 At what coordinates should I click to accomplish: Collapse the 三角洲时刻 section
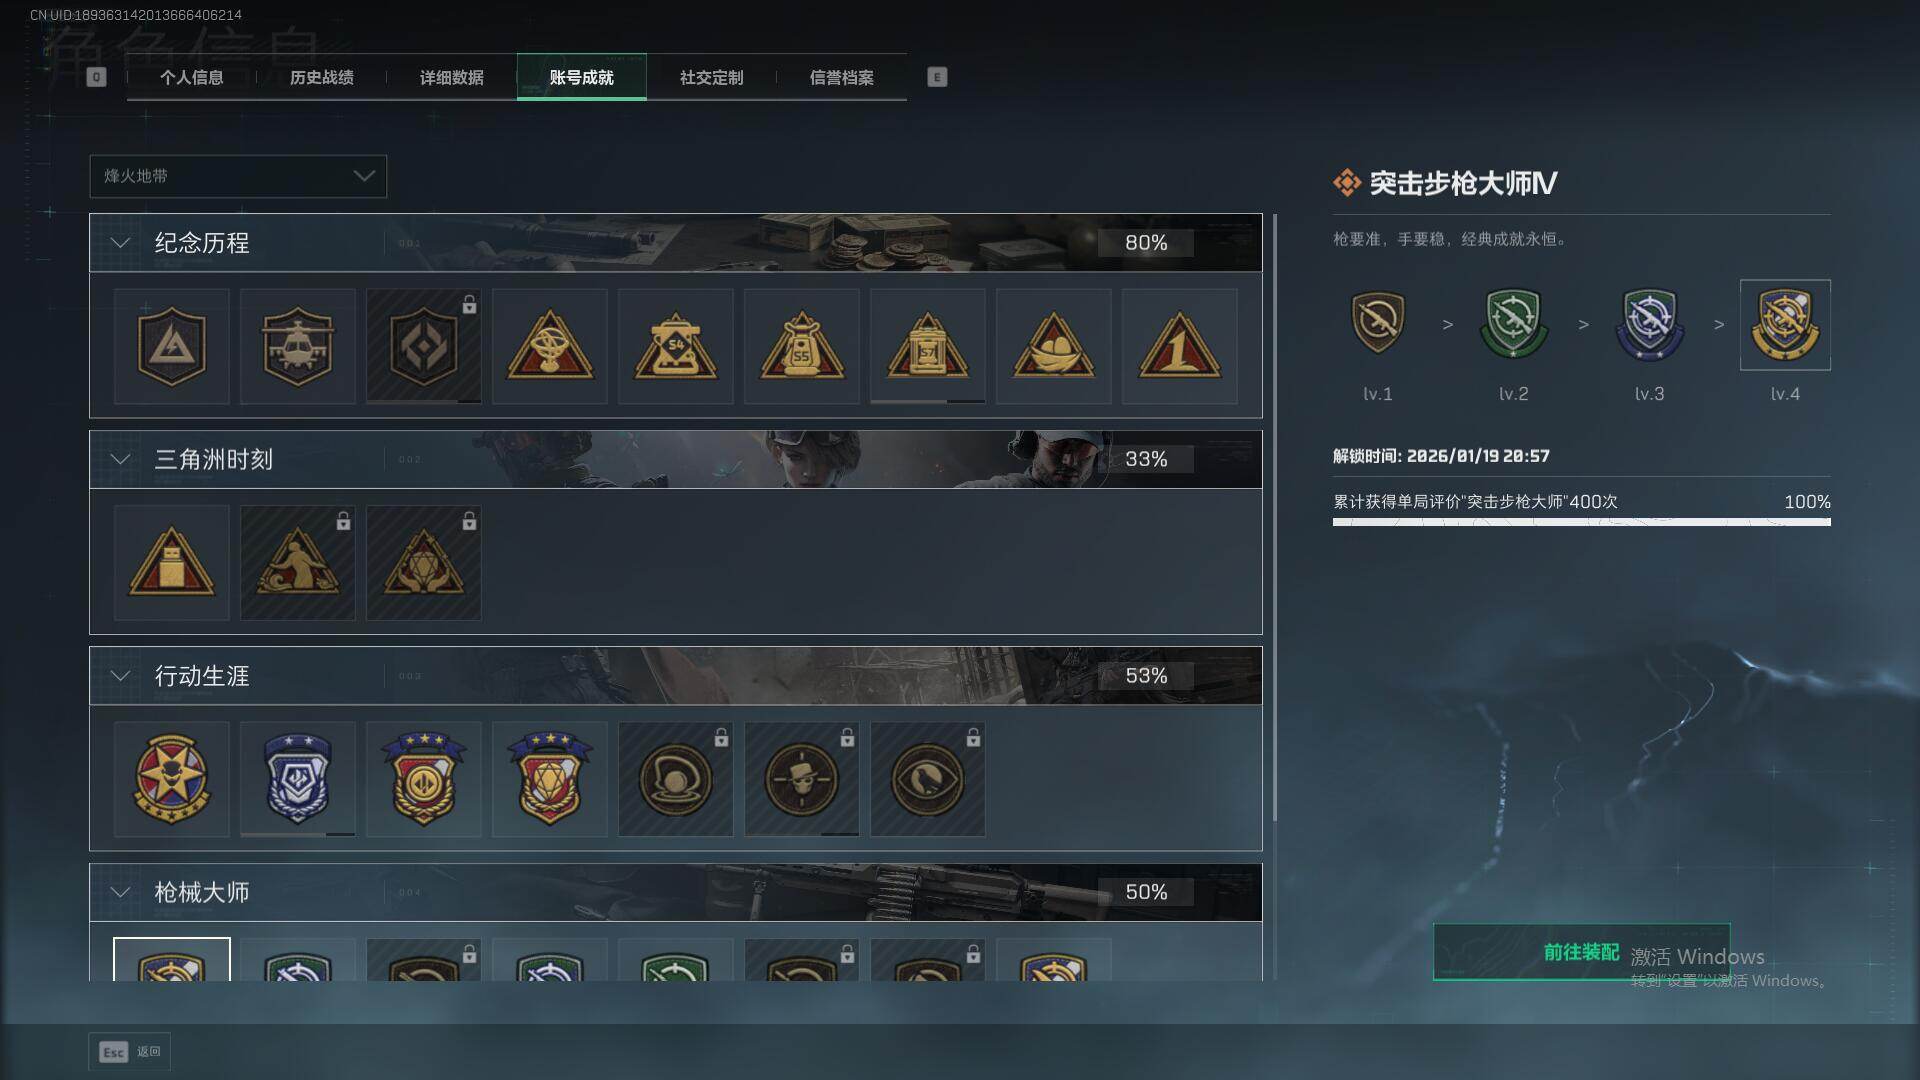pyautogui.click(x=120, y=459)
